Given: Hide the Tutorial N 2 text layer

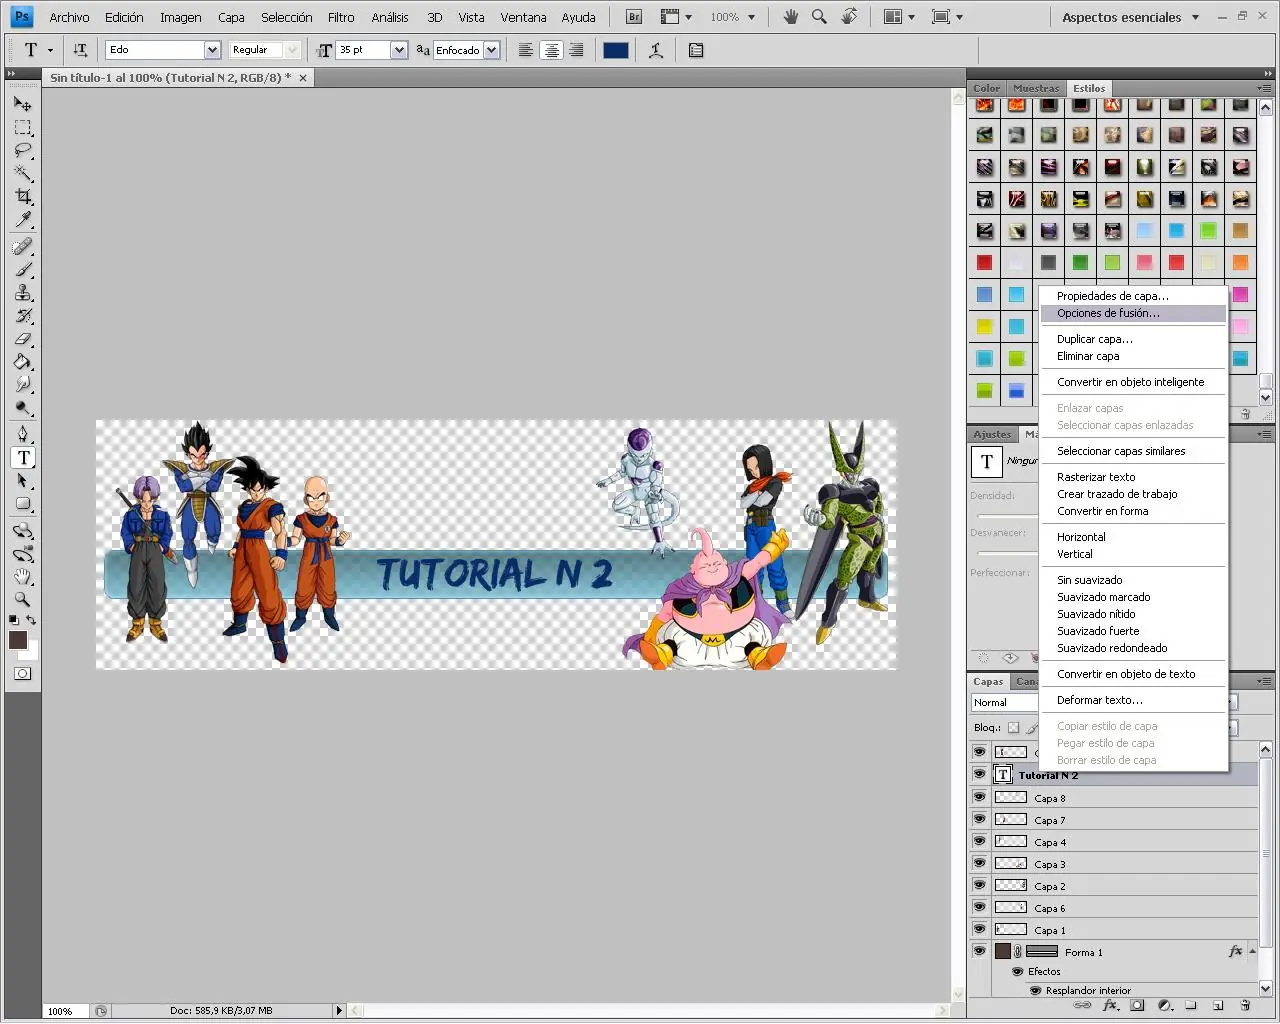Looking at the screenshot, I should [x=979, y=774].
